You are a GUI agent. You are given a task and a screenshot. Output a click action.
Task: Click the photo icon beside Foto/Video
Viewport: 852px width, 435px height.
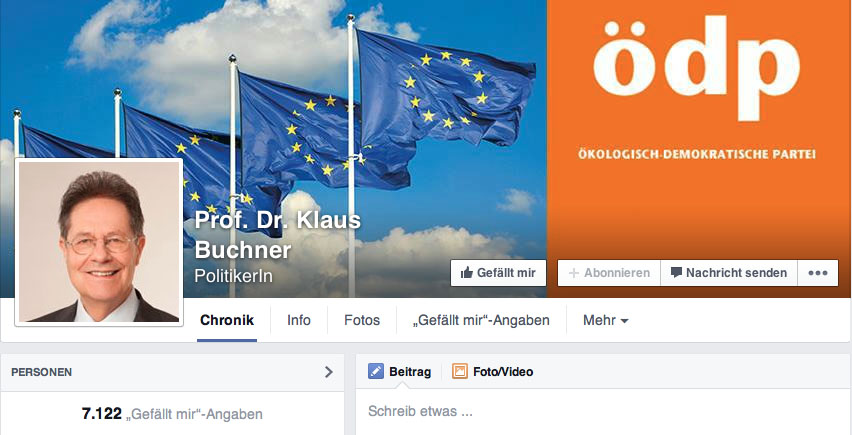tap(460, 371)
